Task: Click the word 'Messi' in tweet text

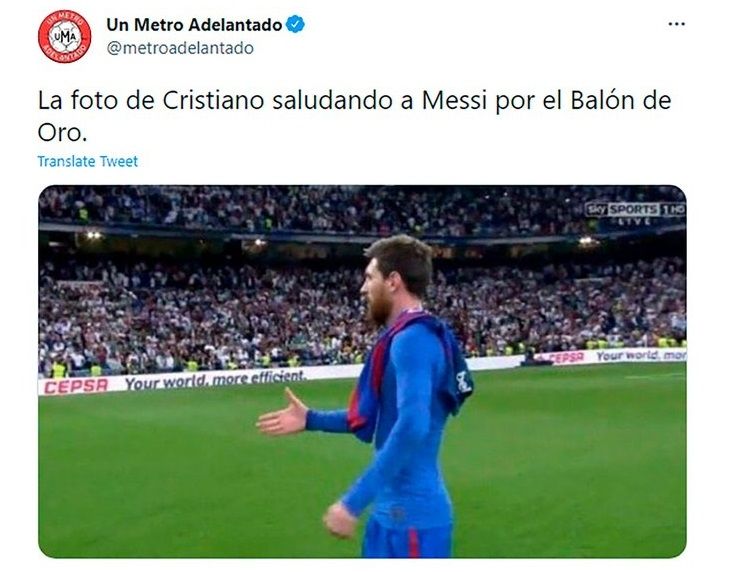Action: [454, 100]
